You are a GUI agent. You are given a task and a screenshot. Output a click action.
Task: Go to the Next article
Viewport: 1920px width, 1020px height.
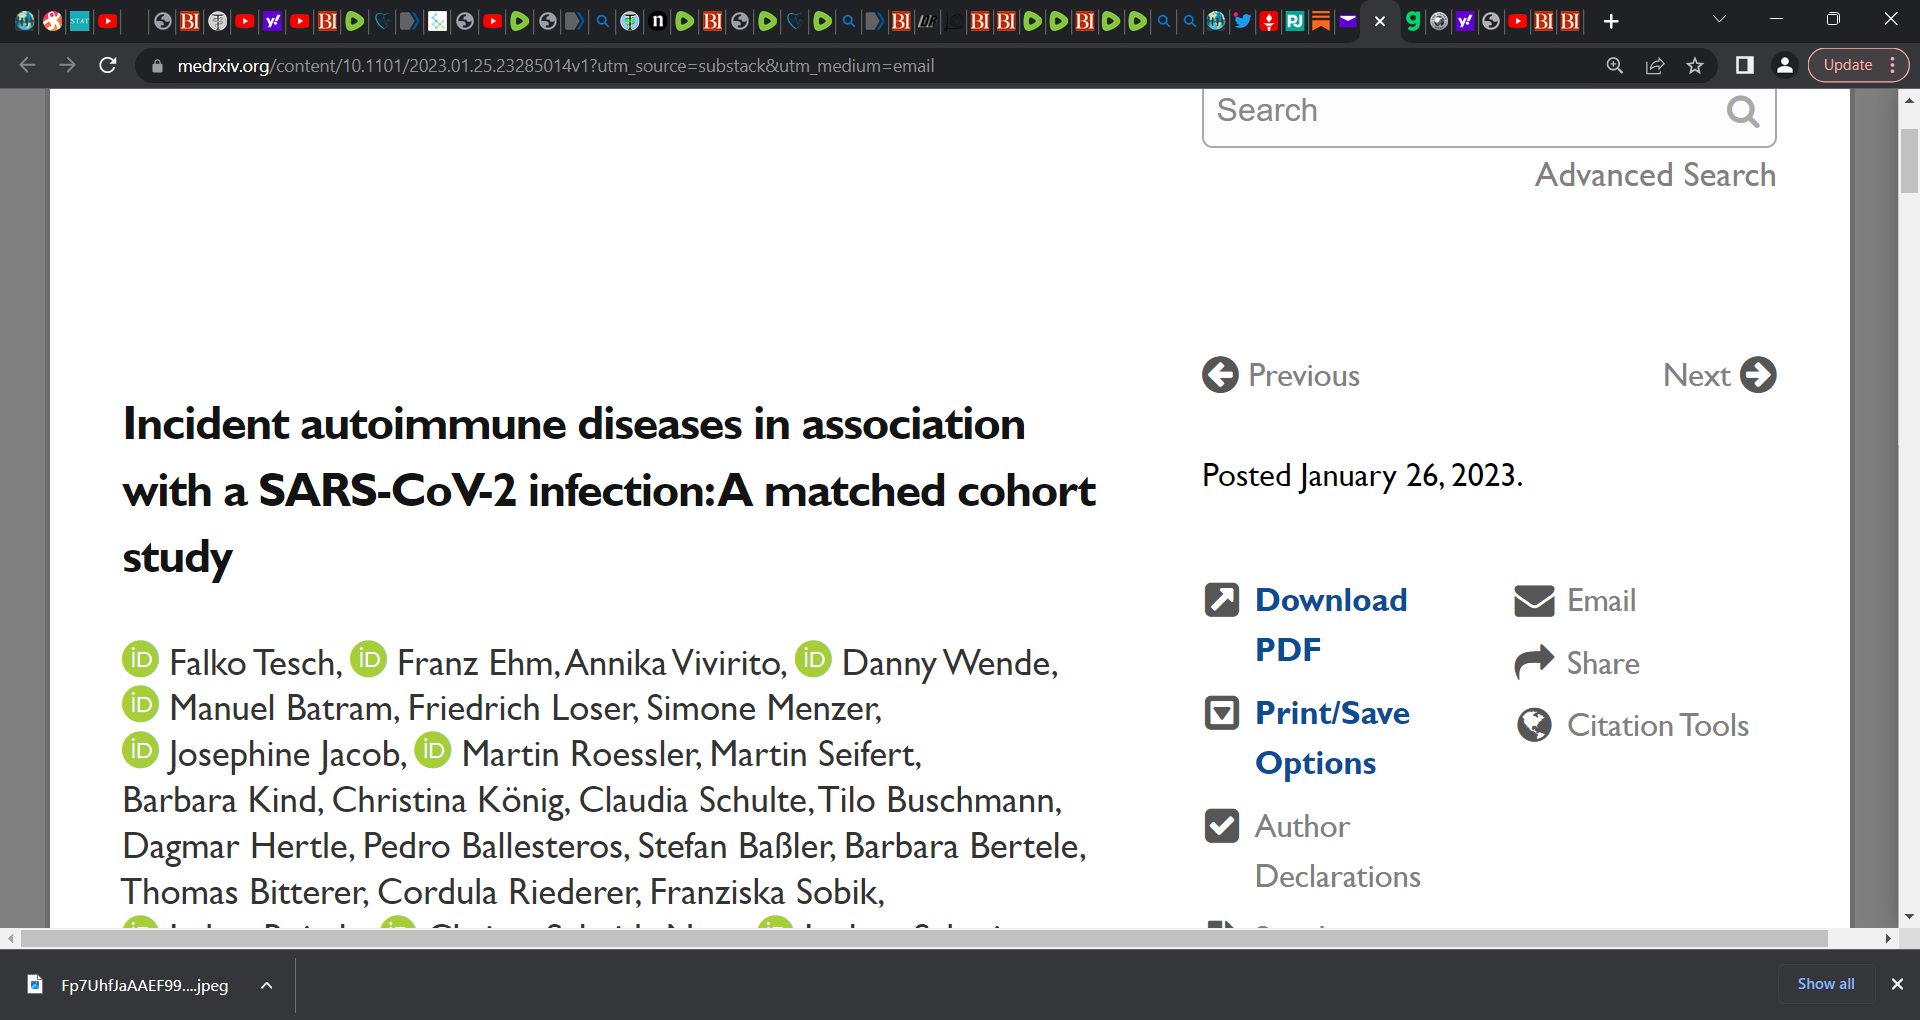tap(1696, 375)
